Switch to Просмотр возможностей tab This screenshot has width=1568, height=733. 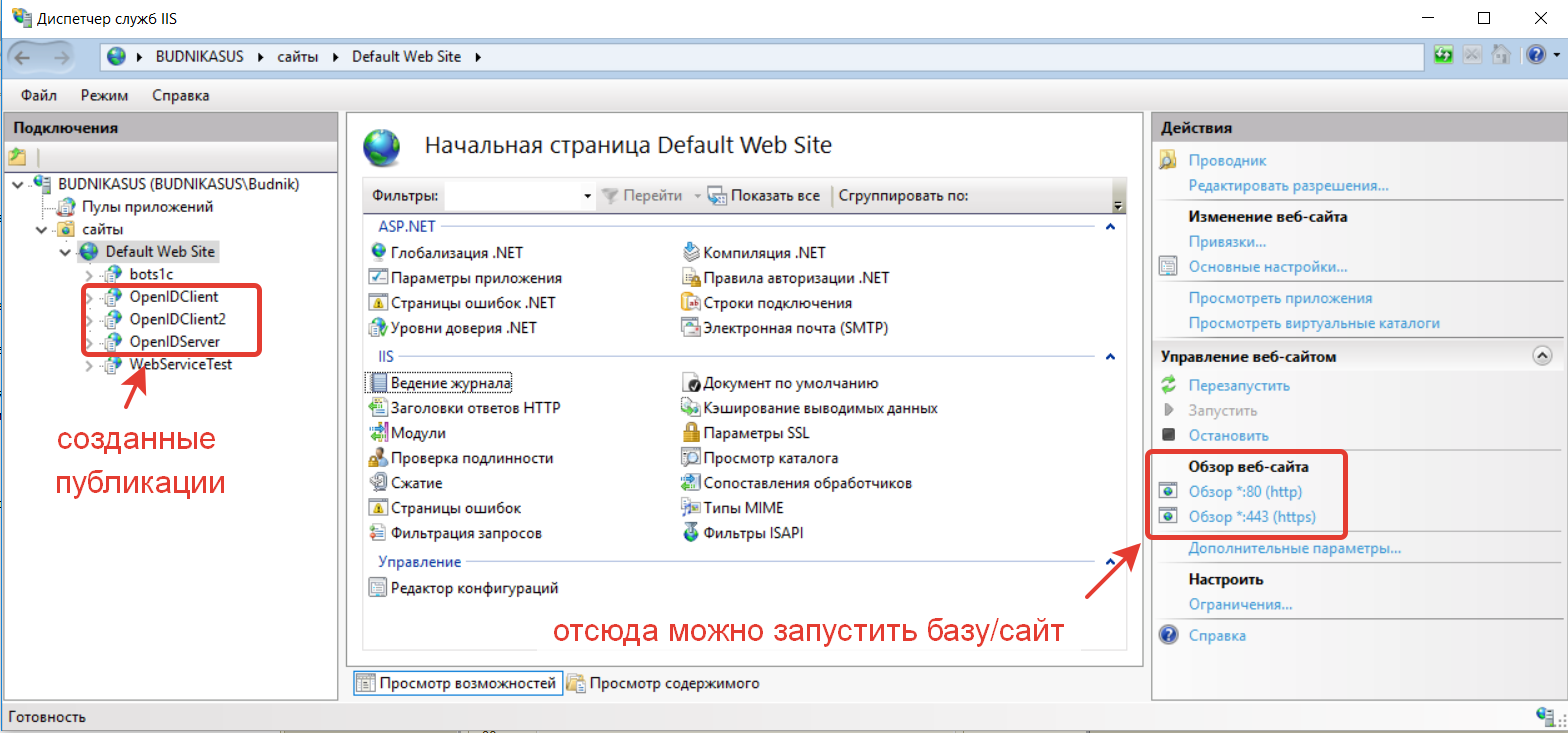click(456, 684)
